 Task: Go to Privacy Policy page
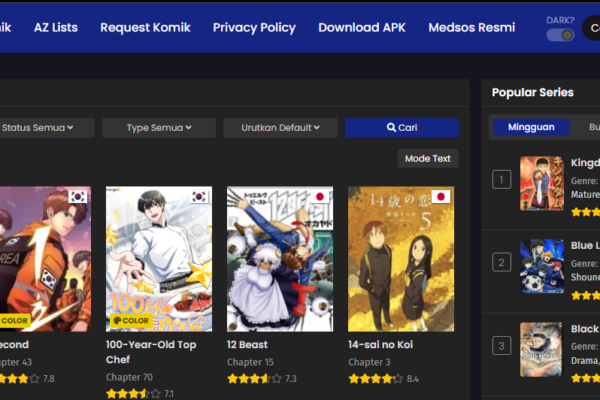point(254,28)
